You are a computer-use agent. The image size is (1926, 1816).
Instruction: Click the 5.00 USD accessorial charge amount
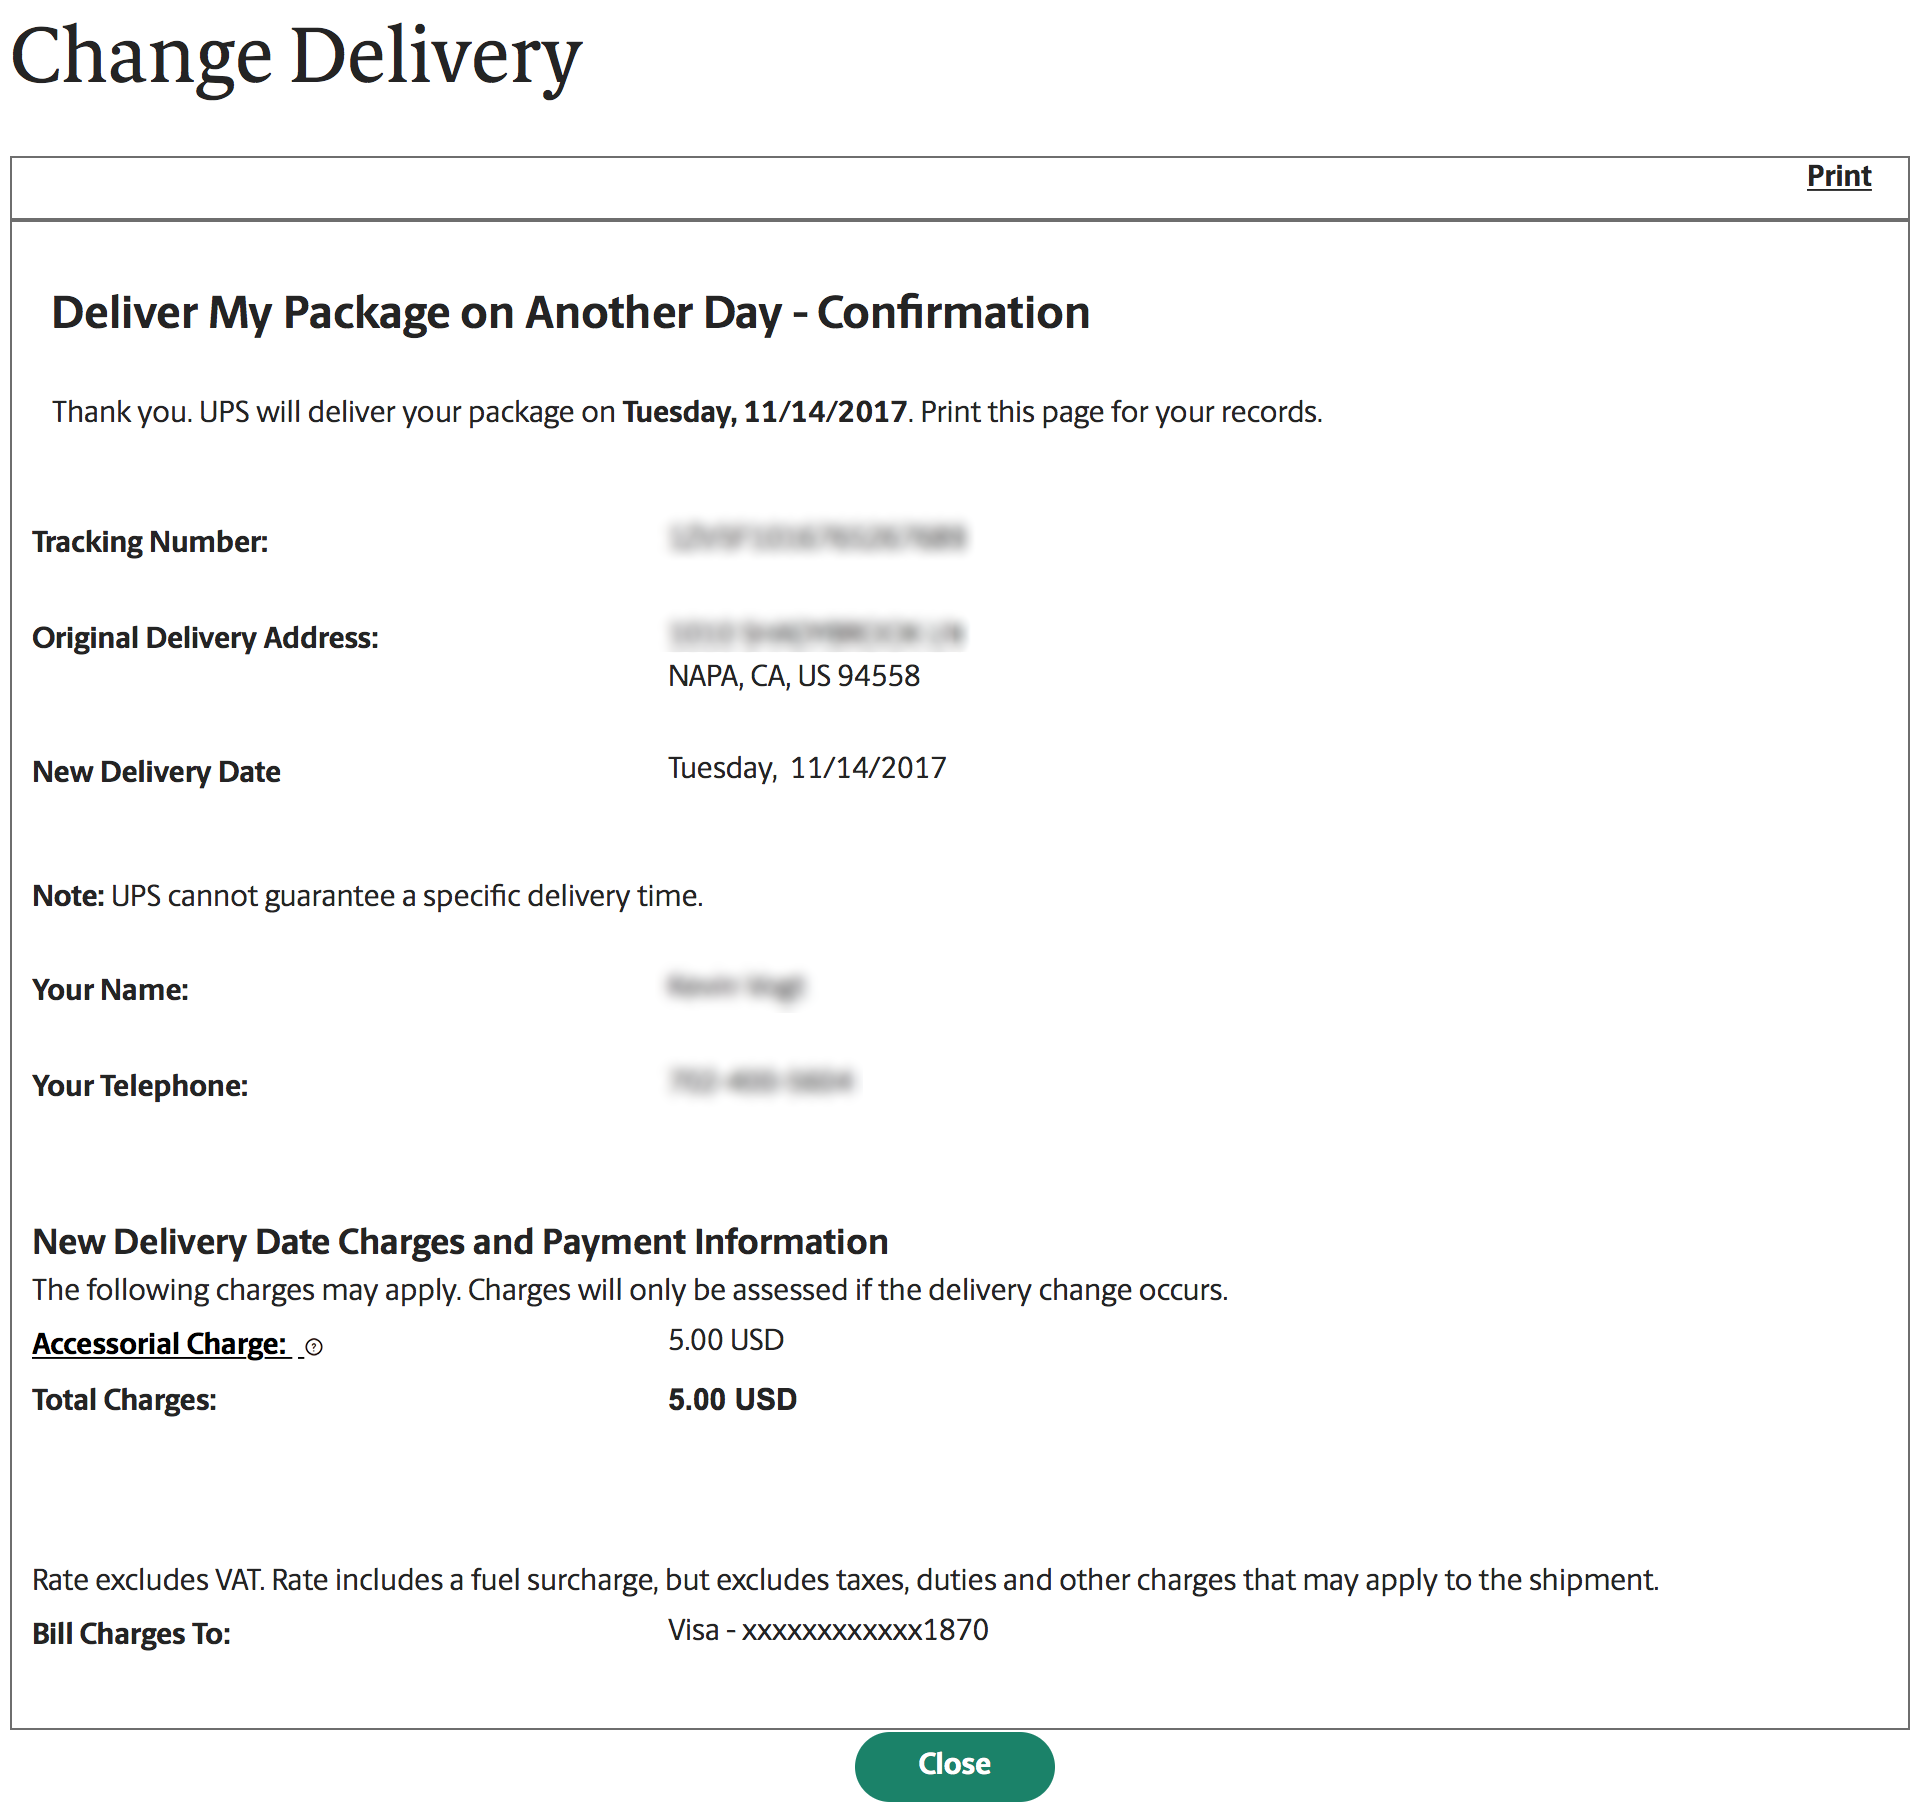[x=726, y=1340]
